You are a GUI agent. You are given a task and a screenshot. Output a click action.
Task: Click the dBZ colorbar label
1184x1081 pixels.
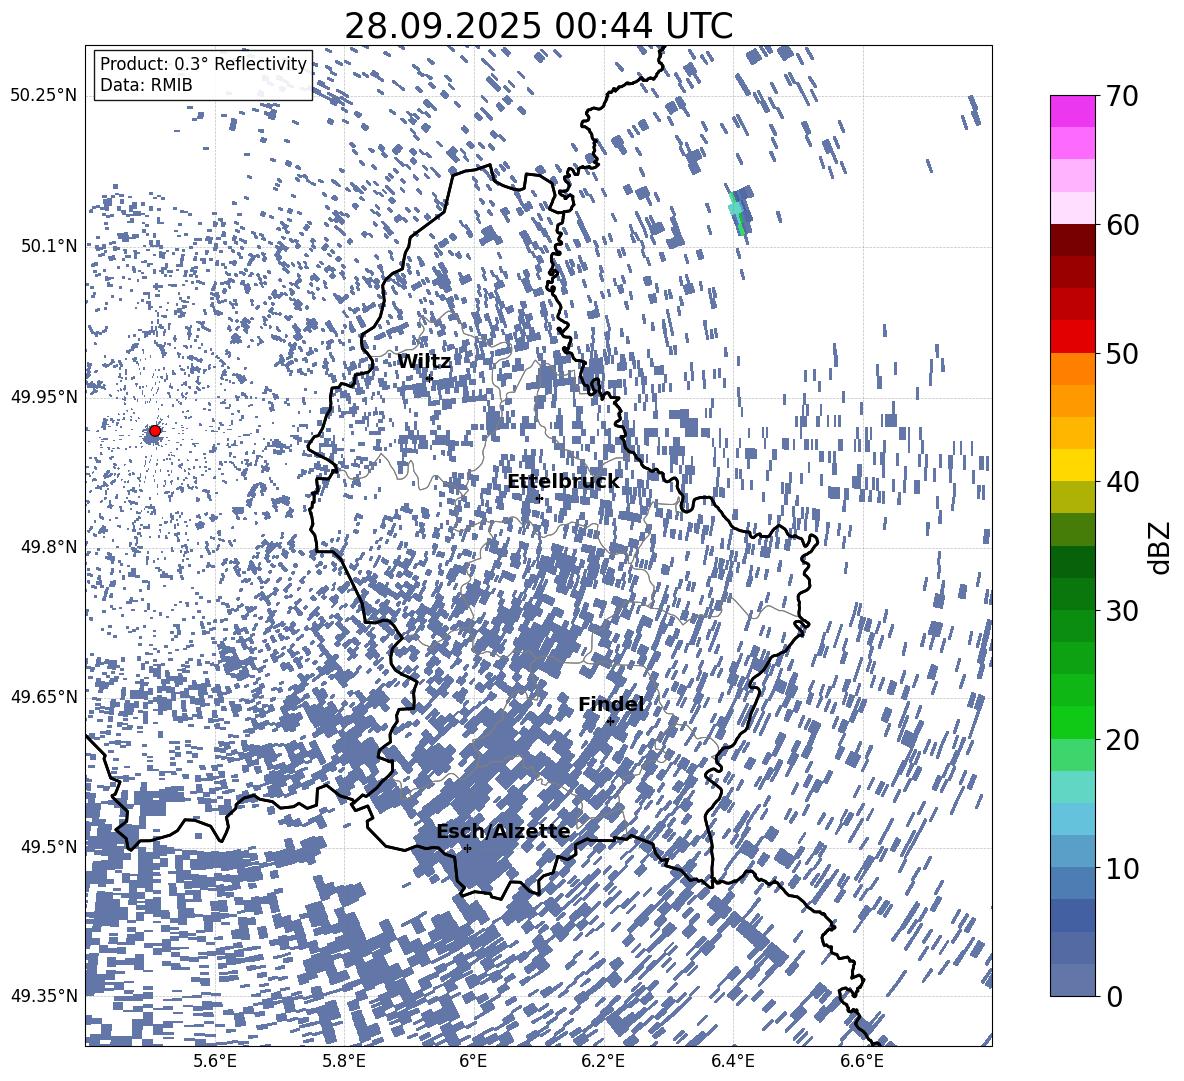pos(1160,547)
